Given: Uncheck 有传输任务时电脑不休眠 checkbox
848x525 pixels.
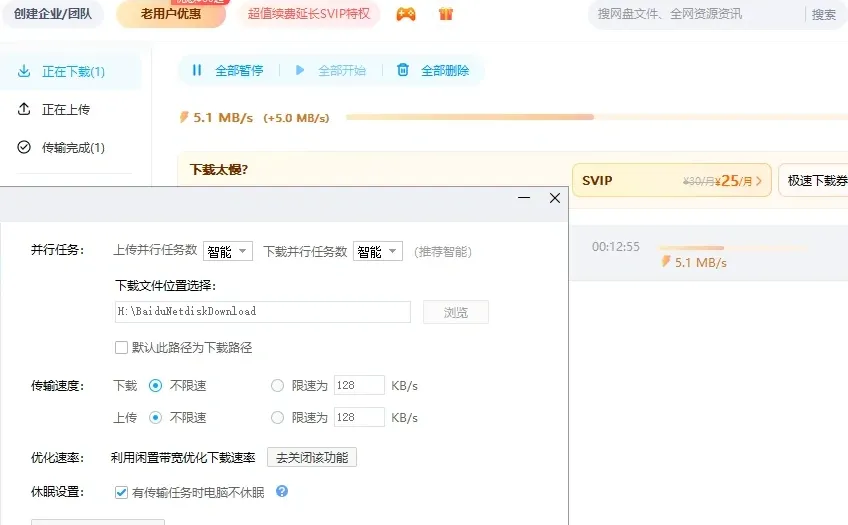Looking at the screenshot, I should click(x=121, y=493).
